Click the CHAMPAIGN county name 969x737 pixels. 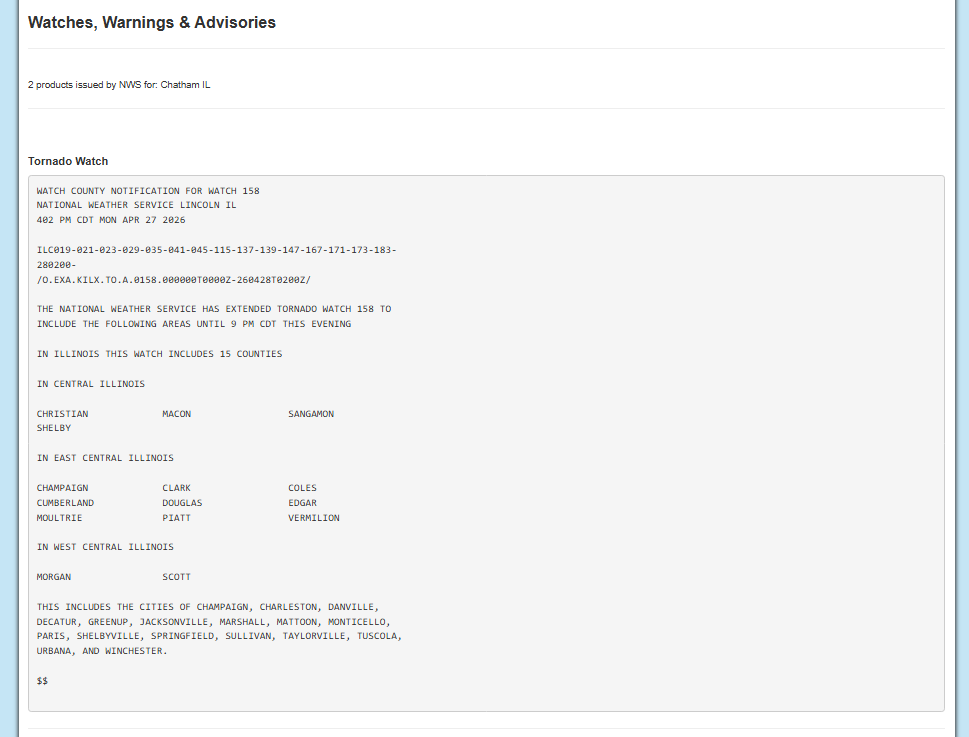(x=62, y=488)
